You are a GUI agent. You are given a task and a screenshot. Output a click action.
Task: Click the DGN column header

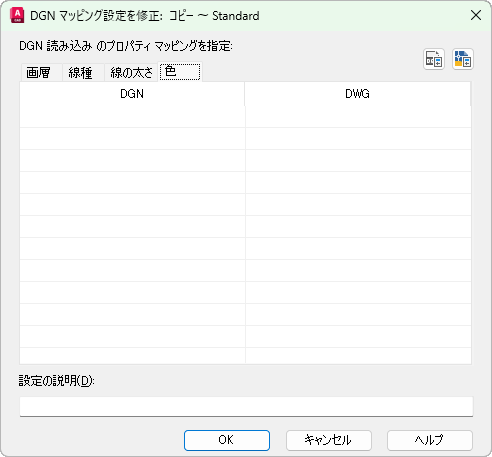132,94
